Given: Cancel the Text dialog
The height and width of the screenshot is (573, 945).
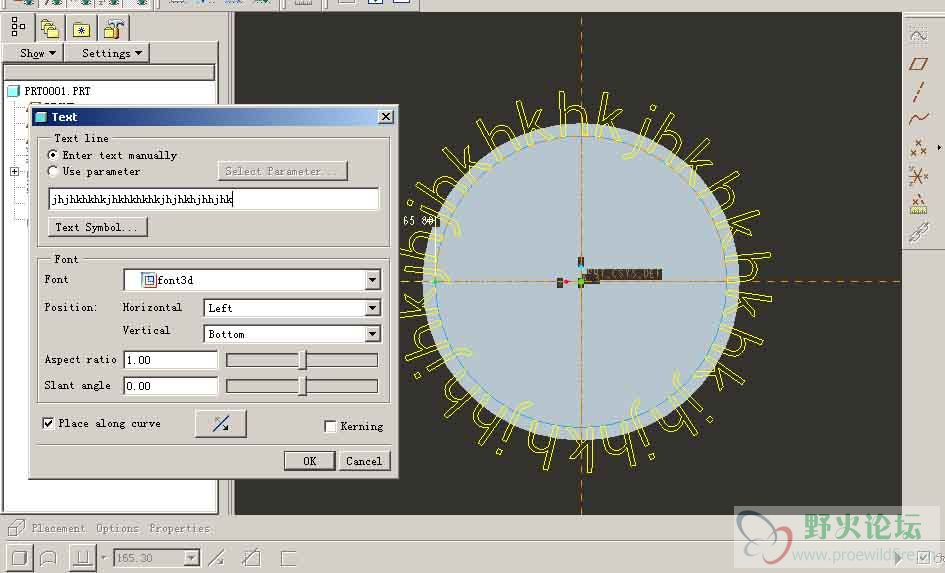Looking at the screenshot, I should [x=364, y=461].
